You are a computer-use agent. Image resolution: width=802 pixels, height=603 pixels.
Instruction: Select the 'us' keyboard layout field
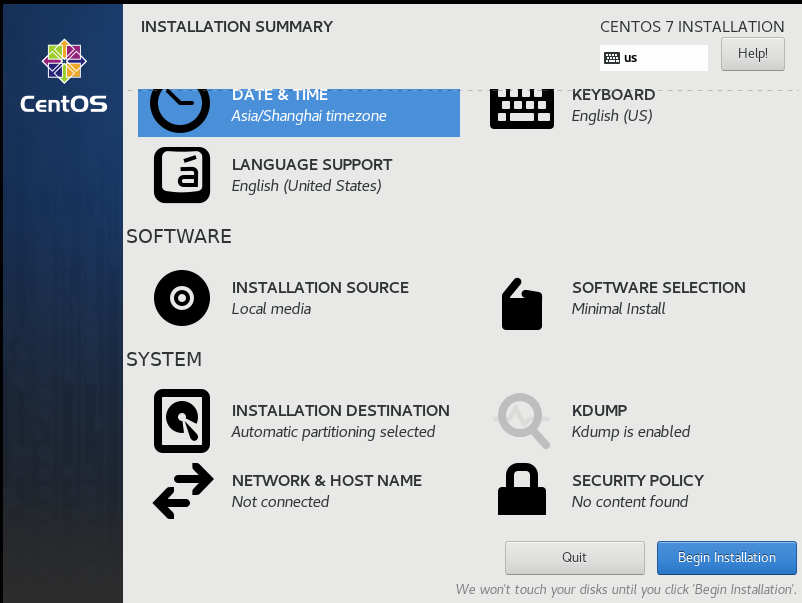(x=654, y=58)
